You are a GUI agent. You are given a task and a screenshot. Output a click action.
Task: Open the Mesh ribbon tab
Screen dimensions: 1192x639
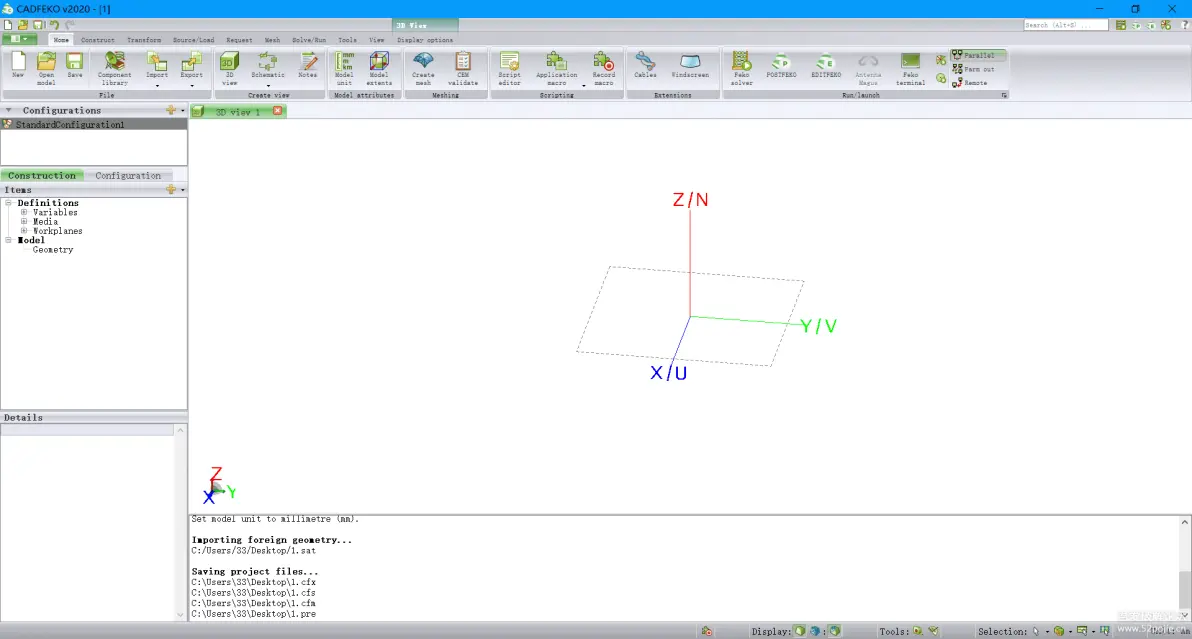pos(272,40)
